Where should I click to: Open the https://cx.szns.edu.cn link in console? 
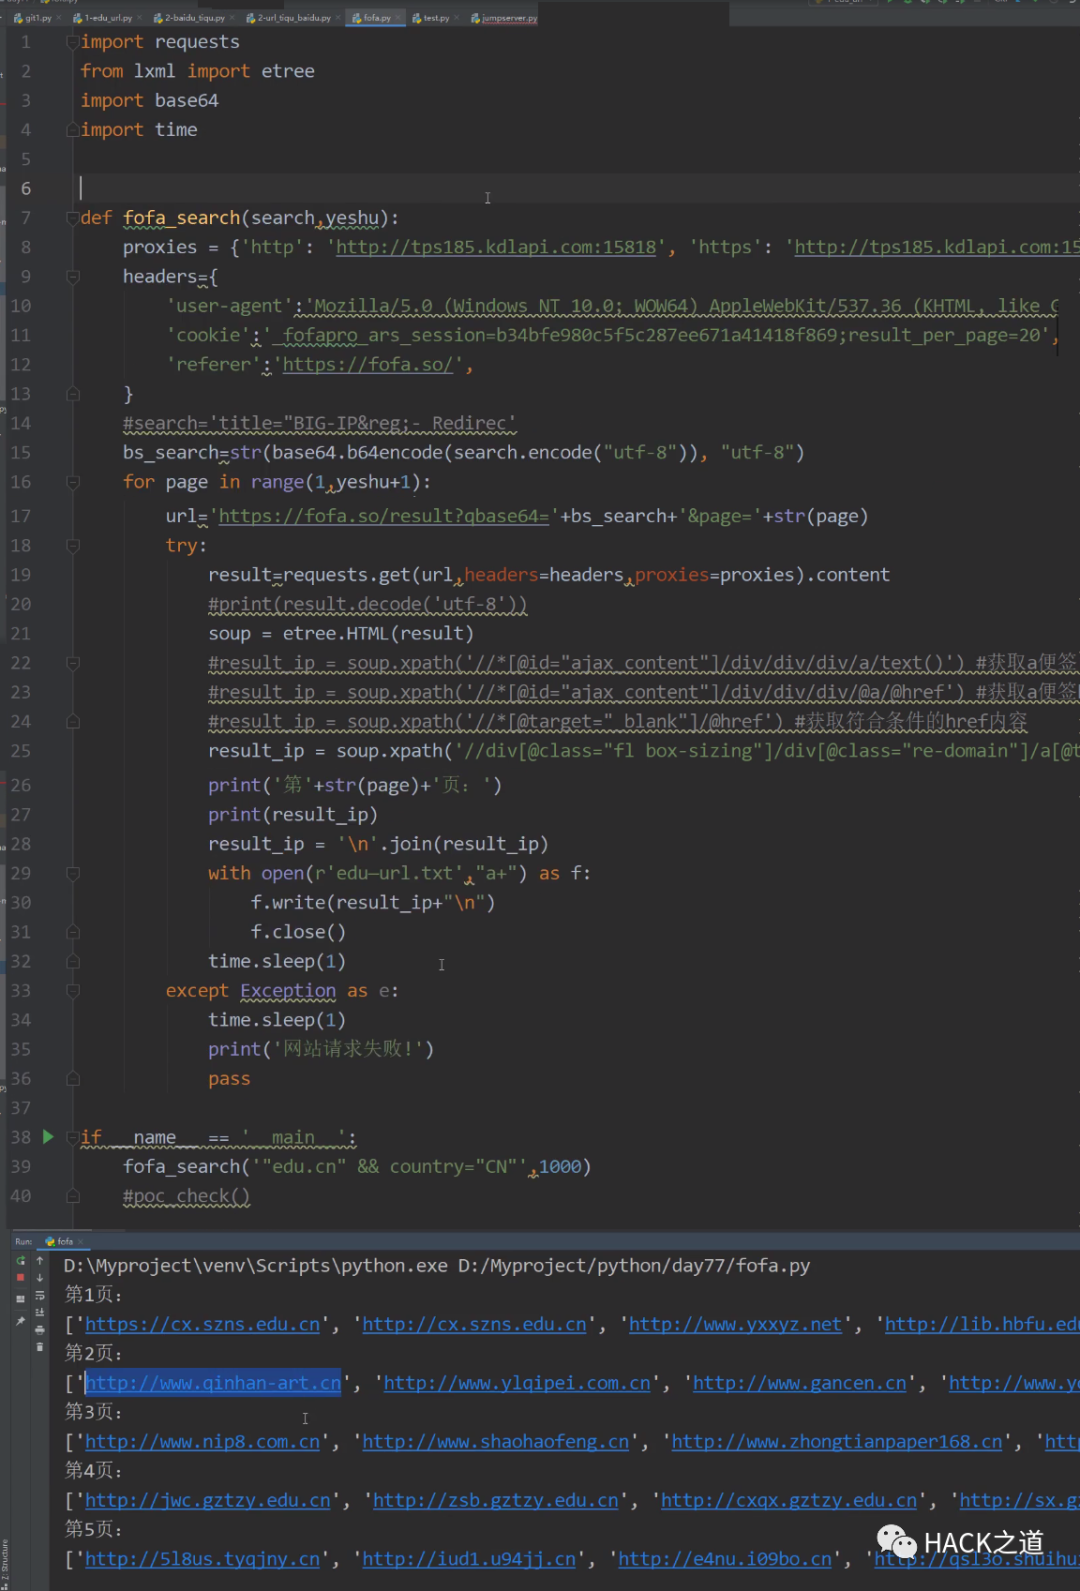pyautogui.click(x=202, y=1324)
